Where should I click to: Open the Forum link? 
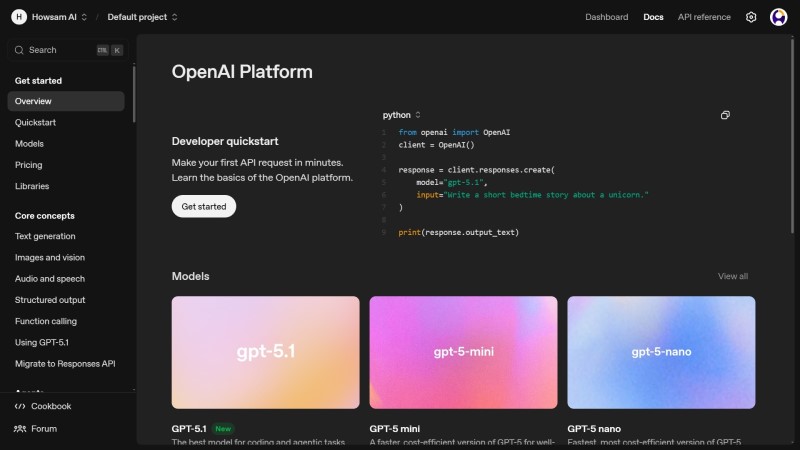pos(44,429)
